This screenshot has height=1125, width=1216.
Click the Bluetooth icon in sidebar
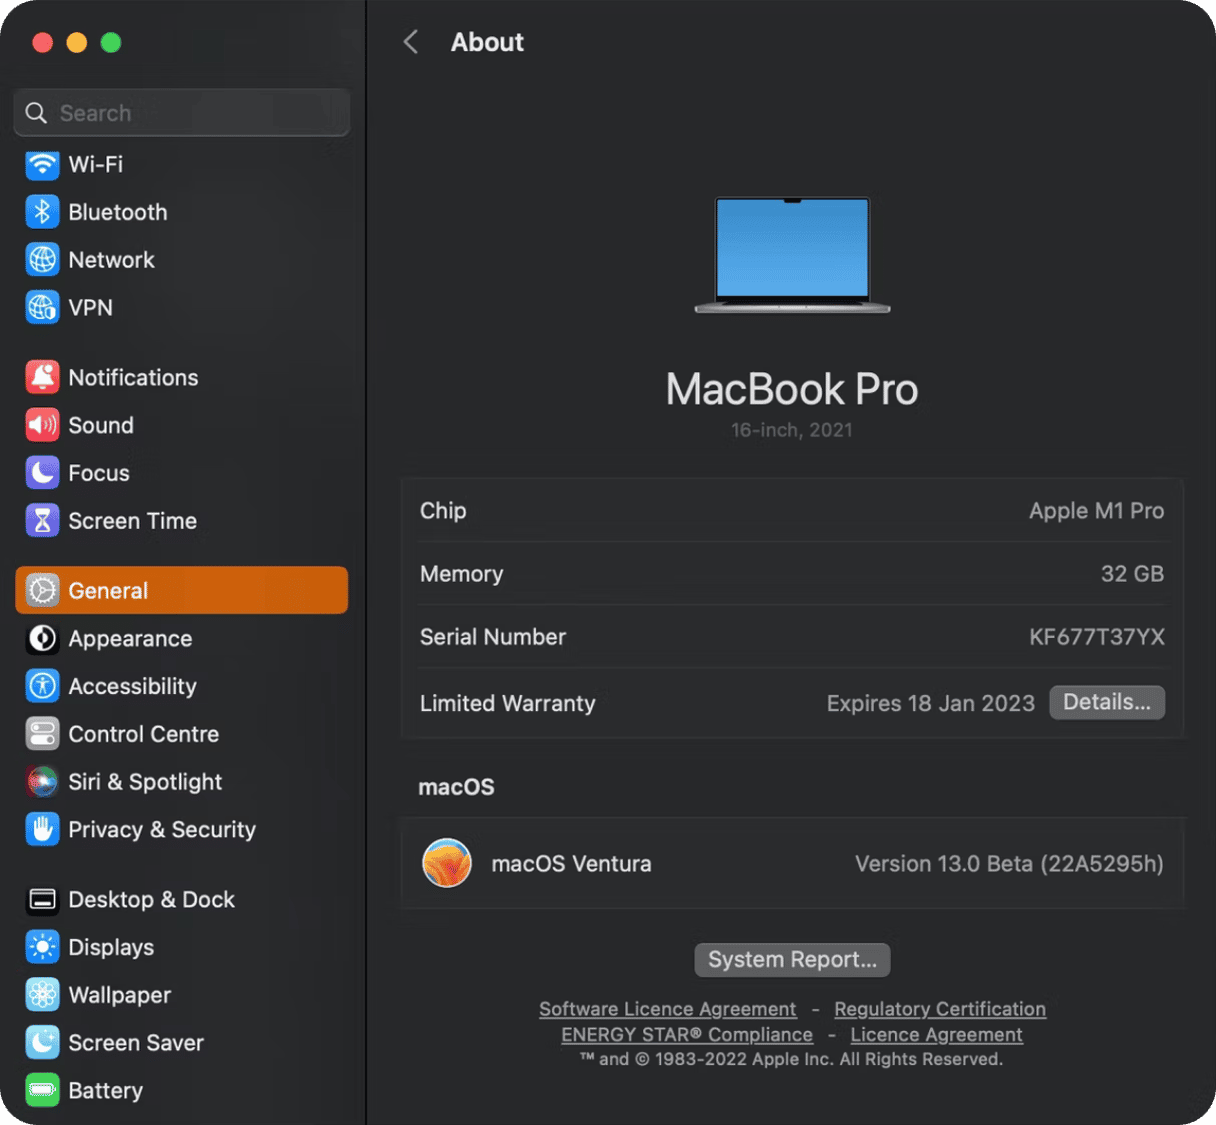click(42, 212)
